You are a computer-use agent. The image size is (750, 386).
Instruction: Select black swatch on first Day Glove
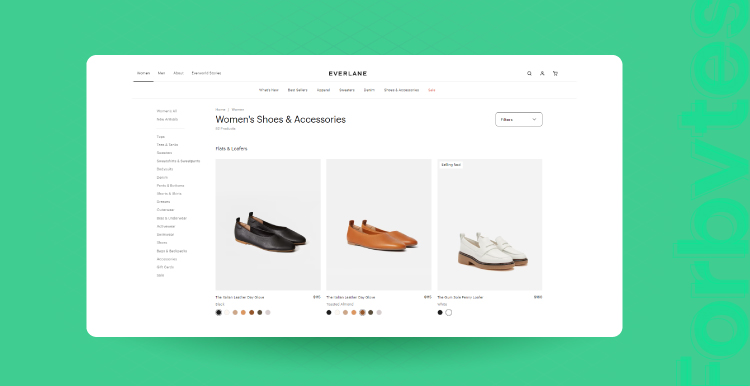coord(219,312)
